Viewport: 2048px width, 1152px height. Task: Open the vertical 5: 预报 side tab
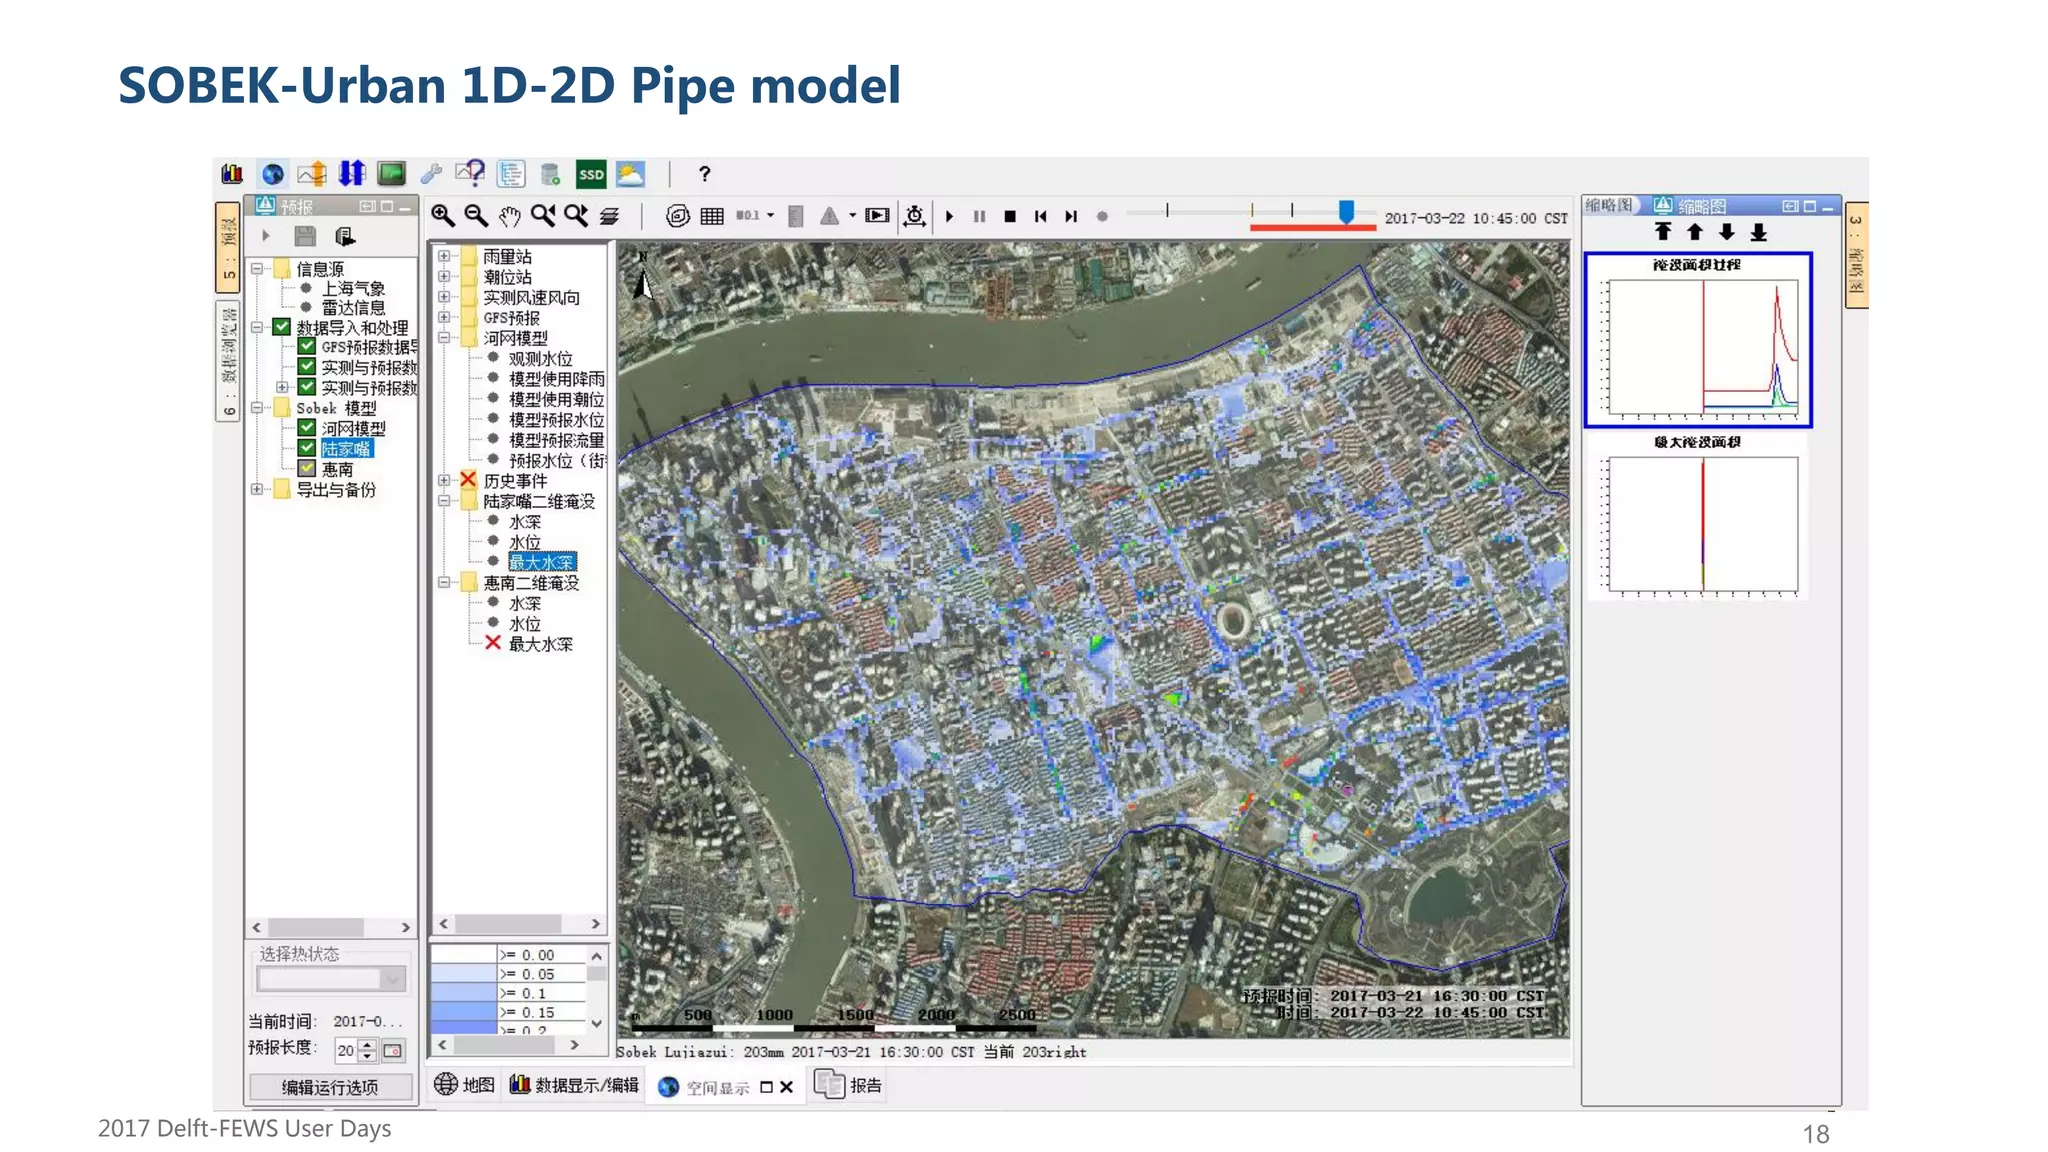[229, 247]
